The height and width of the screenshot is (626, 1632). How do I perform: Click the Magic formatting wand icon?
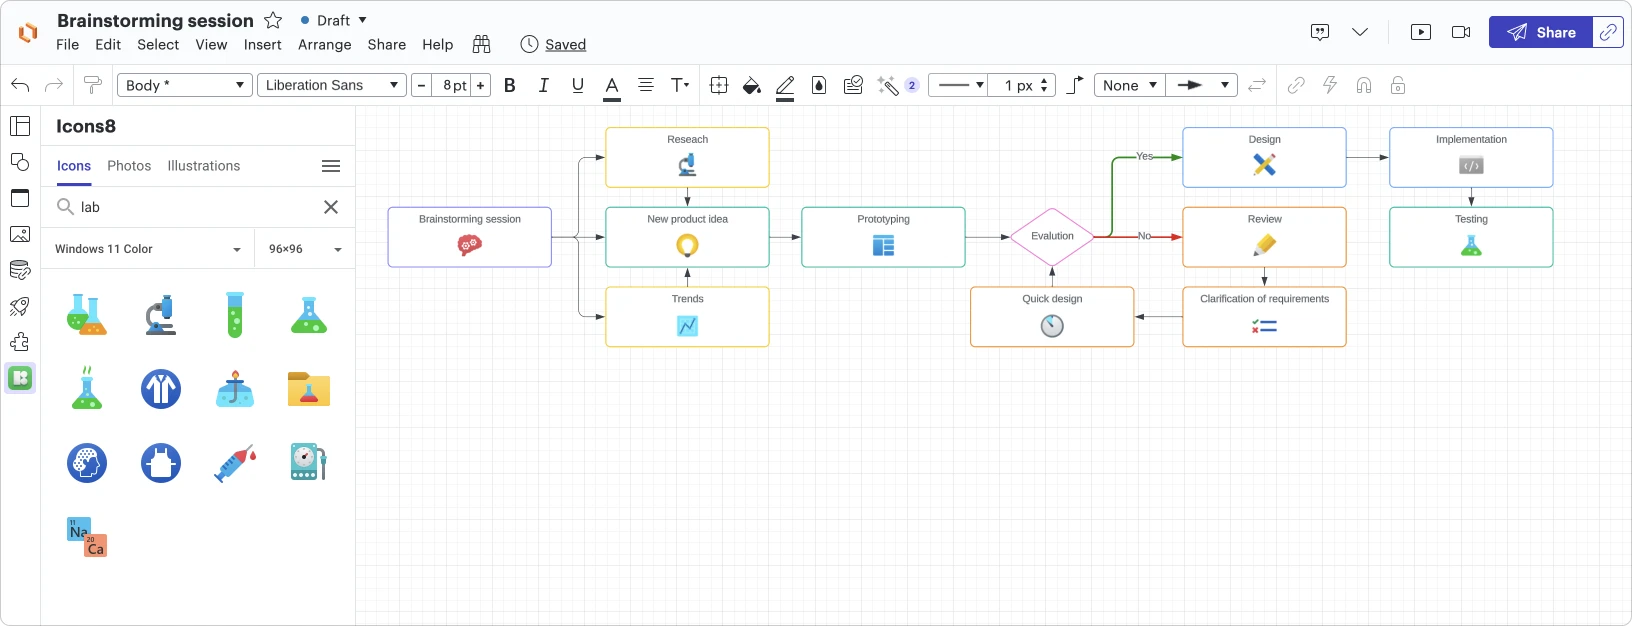point(887,85)
